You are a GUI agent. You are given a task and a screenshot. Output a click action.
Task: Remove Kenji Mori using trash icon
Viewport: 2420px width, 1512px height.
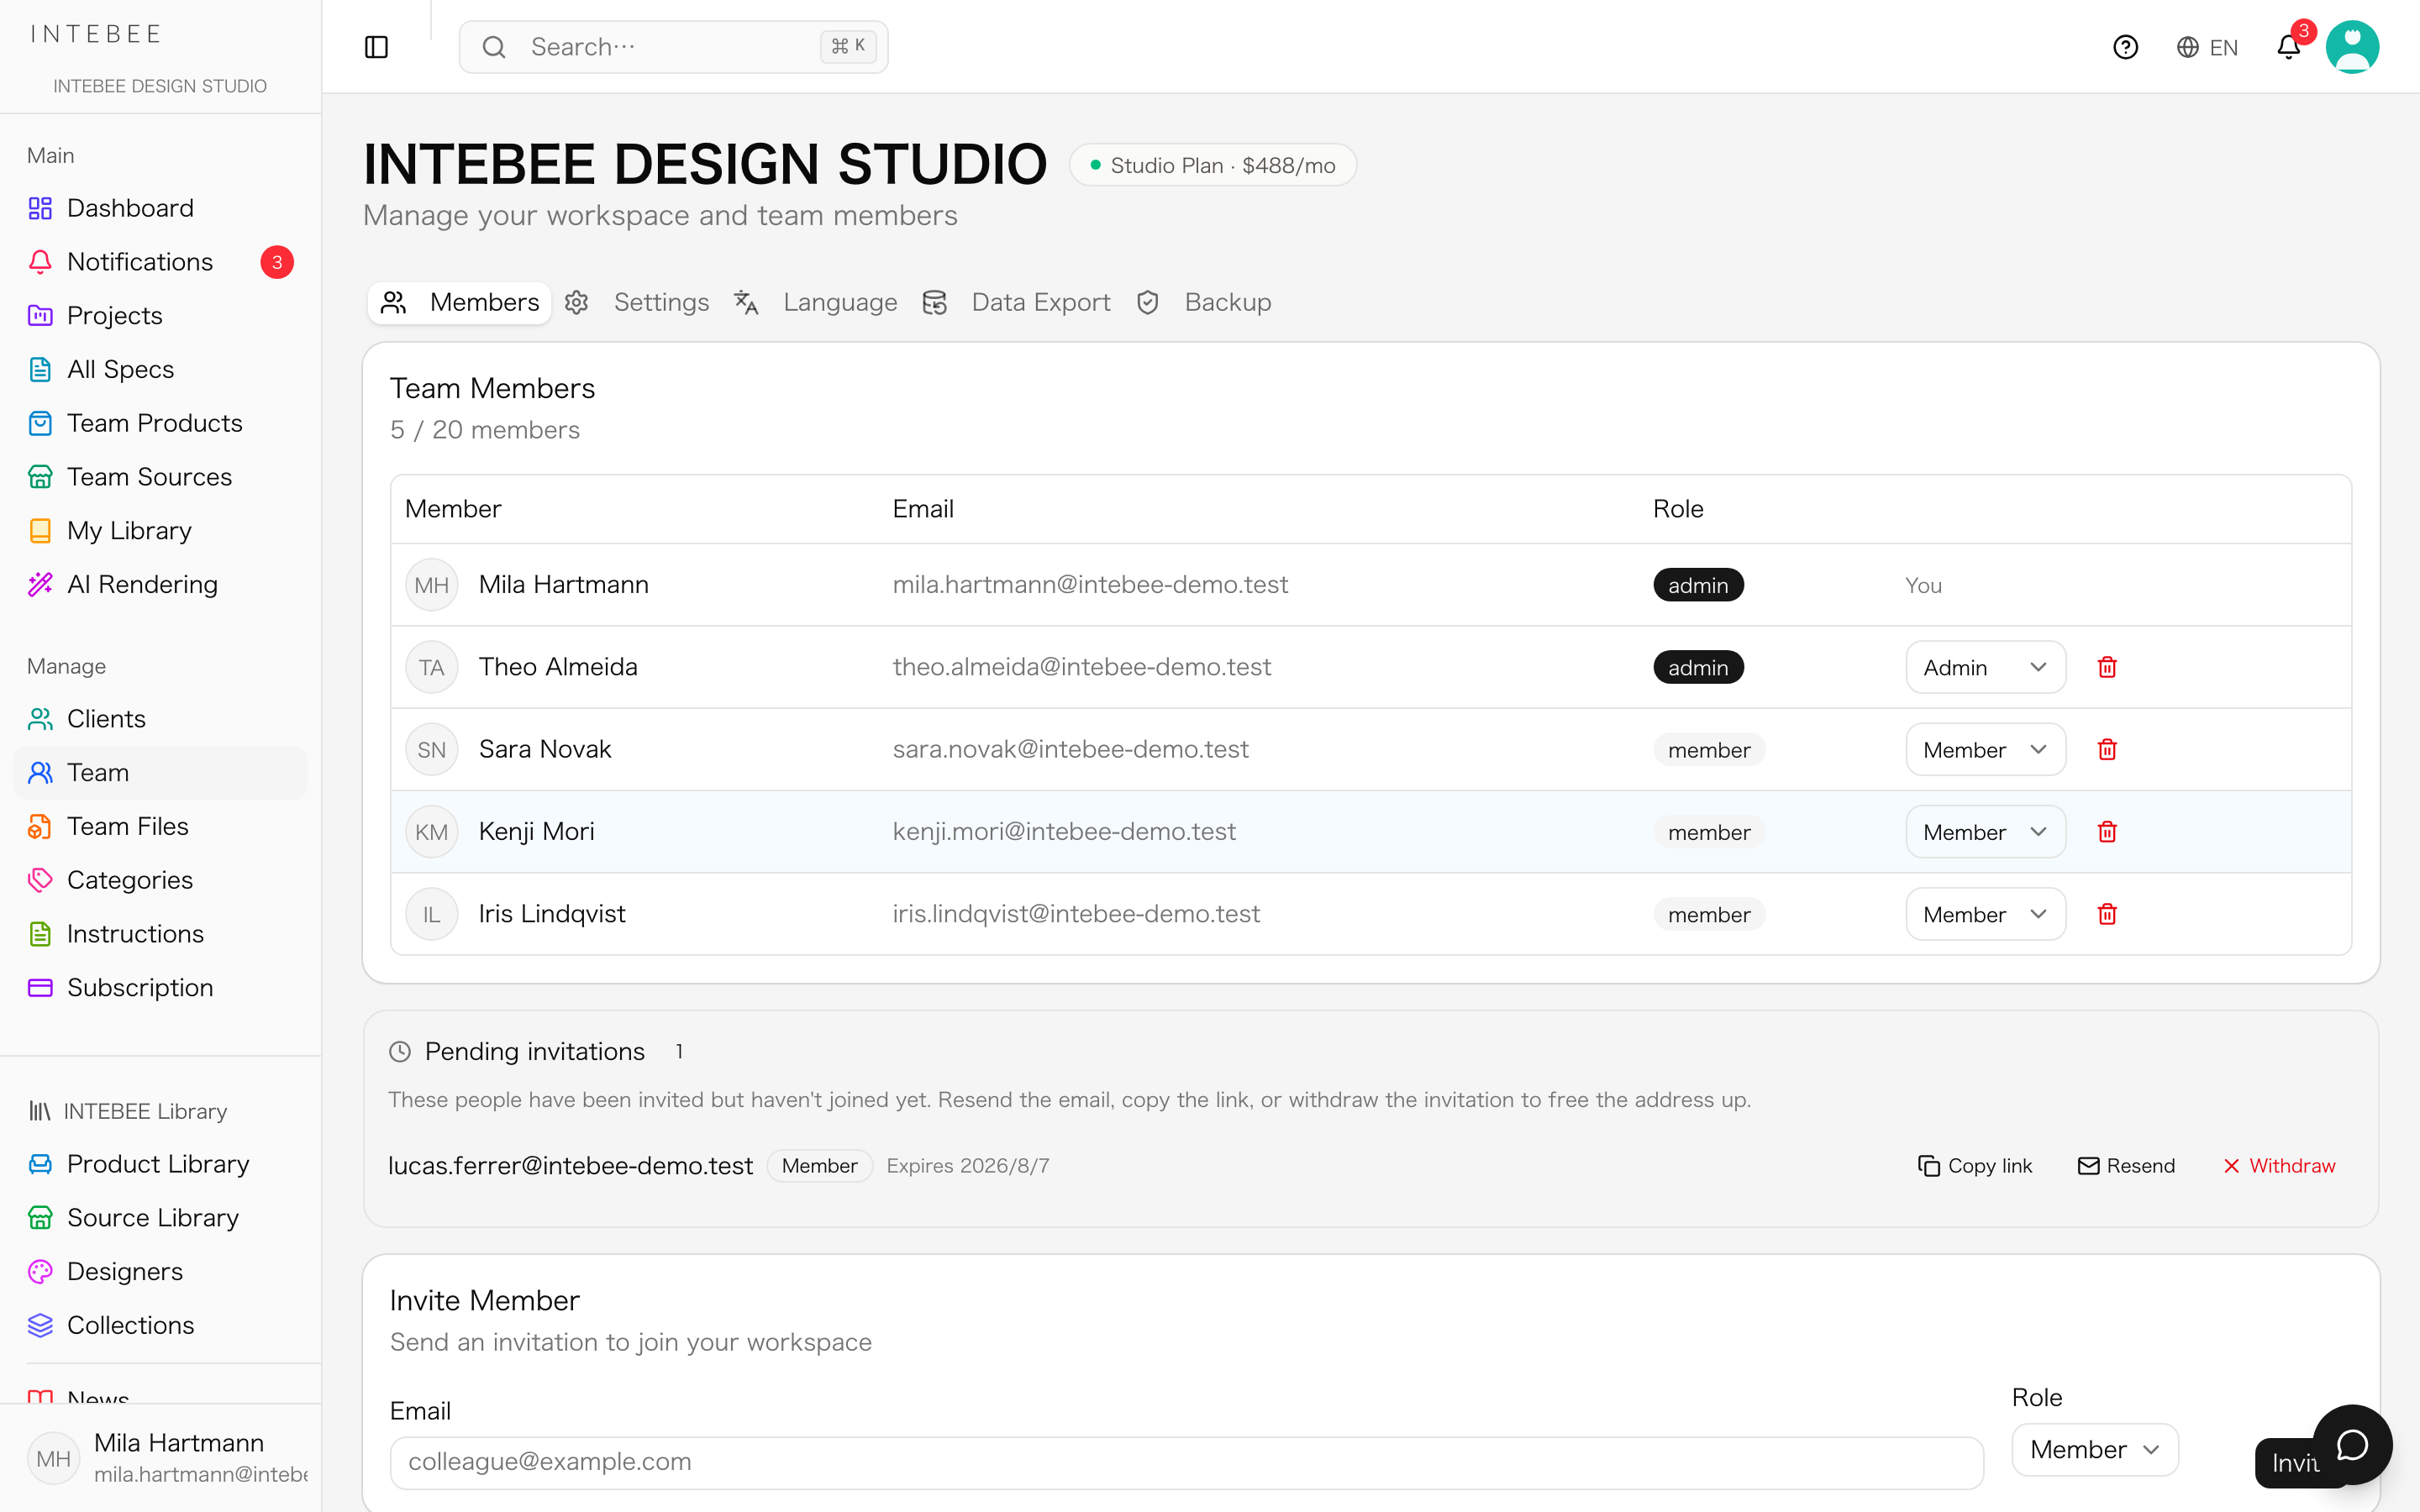click(2107, 832)
